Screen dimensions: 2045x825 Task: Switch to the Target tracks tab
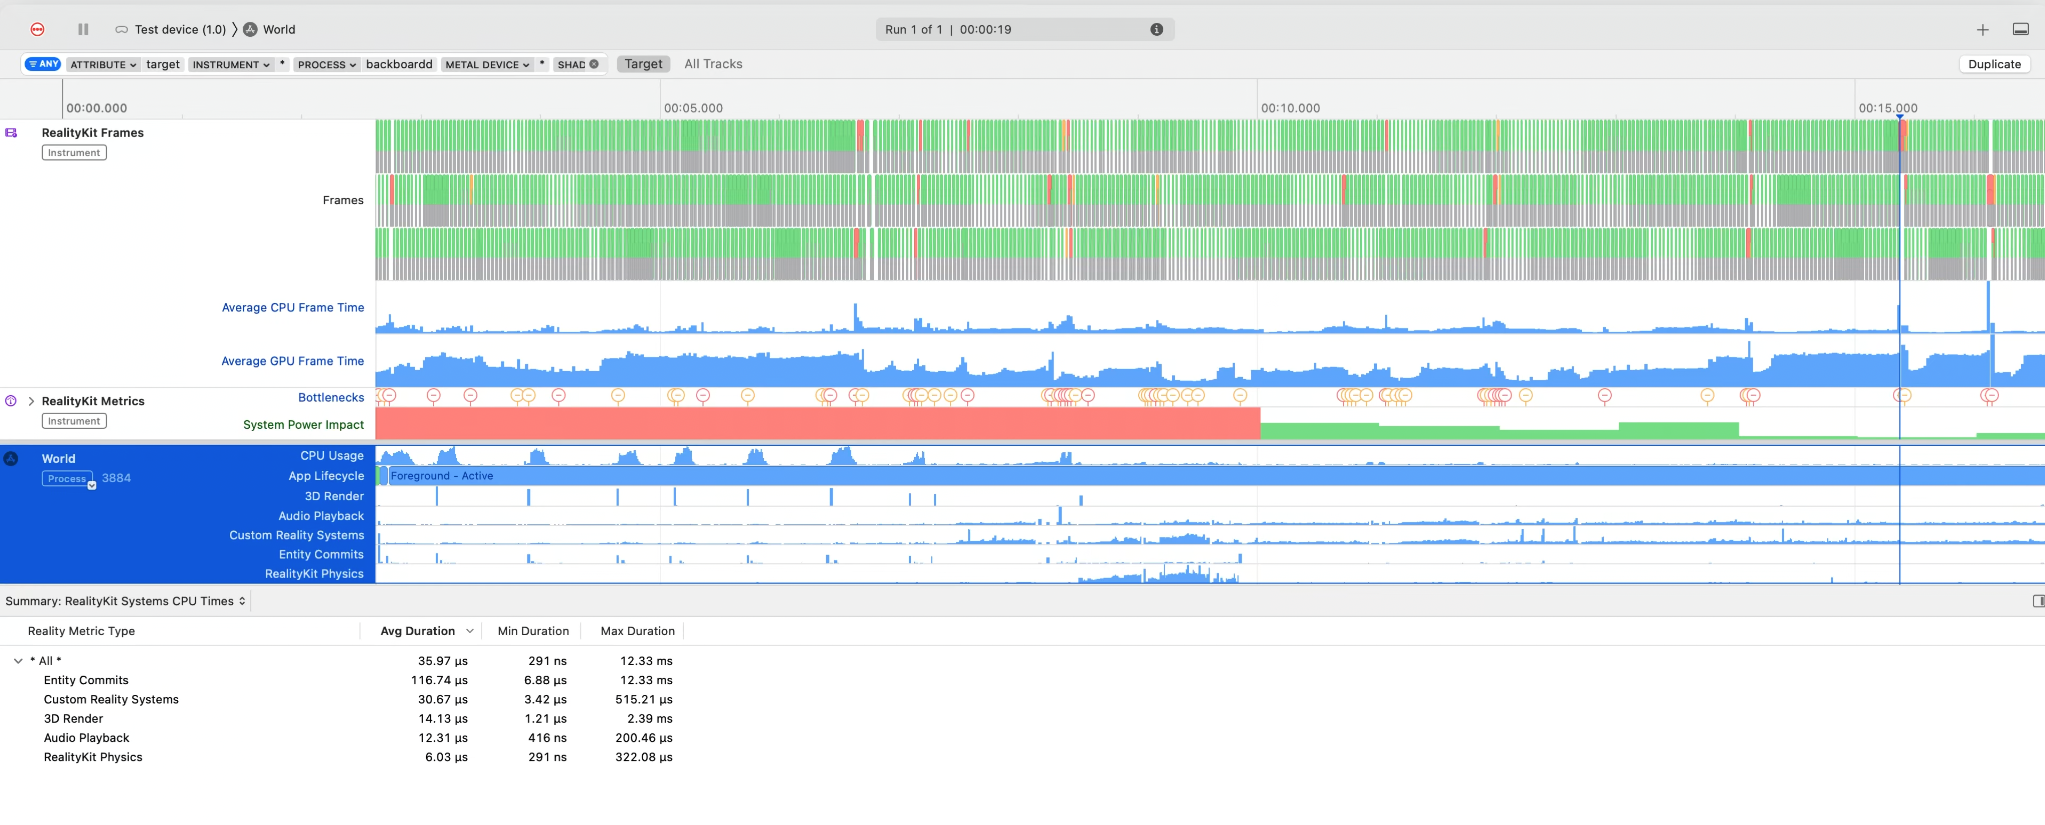(x=643, y=64)
